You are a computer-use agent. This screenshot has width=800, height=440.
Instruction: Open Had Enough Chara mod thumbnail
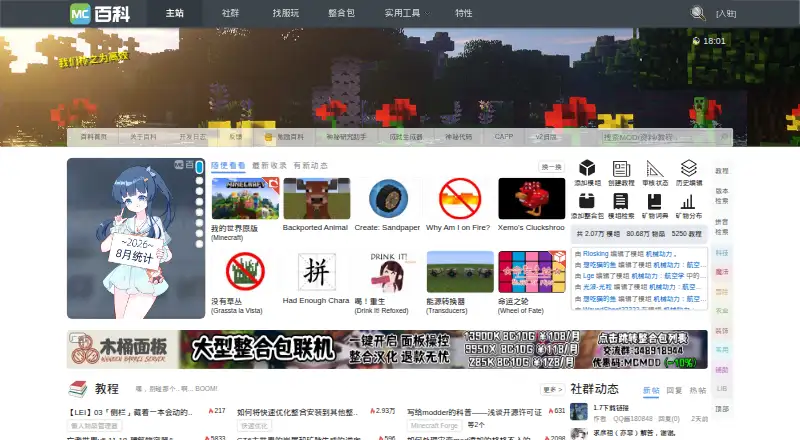pos(316,272)
